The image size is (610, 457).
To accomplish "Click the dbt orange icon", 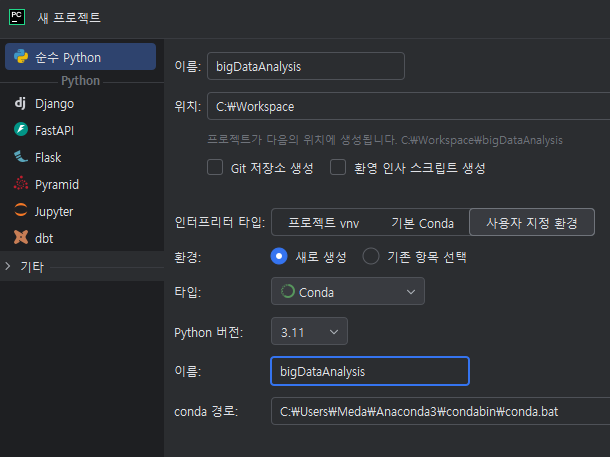I will click(x=21, y=237).
